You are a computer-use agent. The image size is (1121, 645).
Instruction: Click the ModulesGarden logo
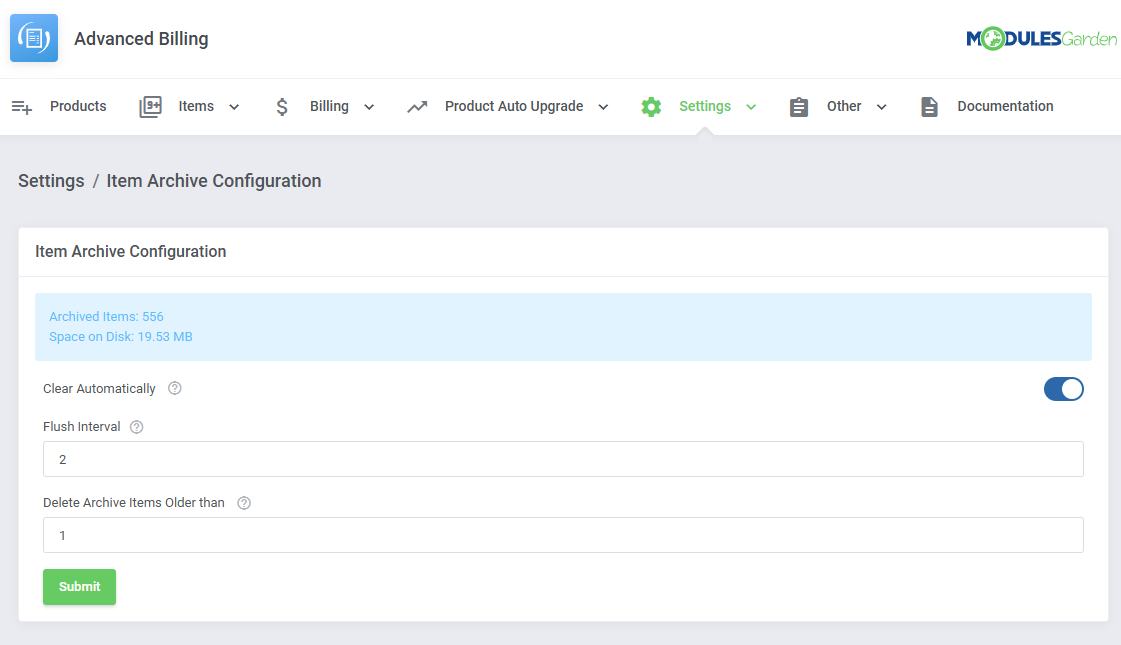1041,39
